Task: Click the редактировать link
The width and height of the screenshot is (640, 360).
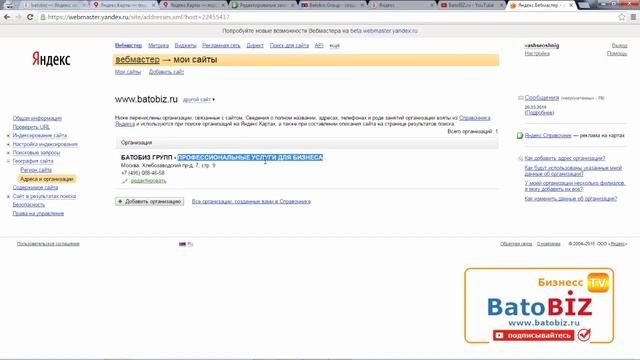Action: point(149,181)
